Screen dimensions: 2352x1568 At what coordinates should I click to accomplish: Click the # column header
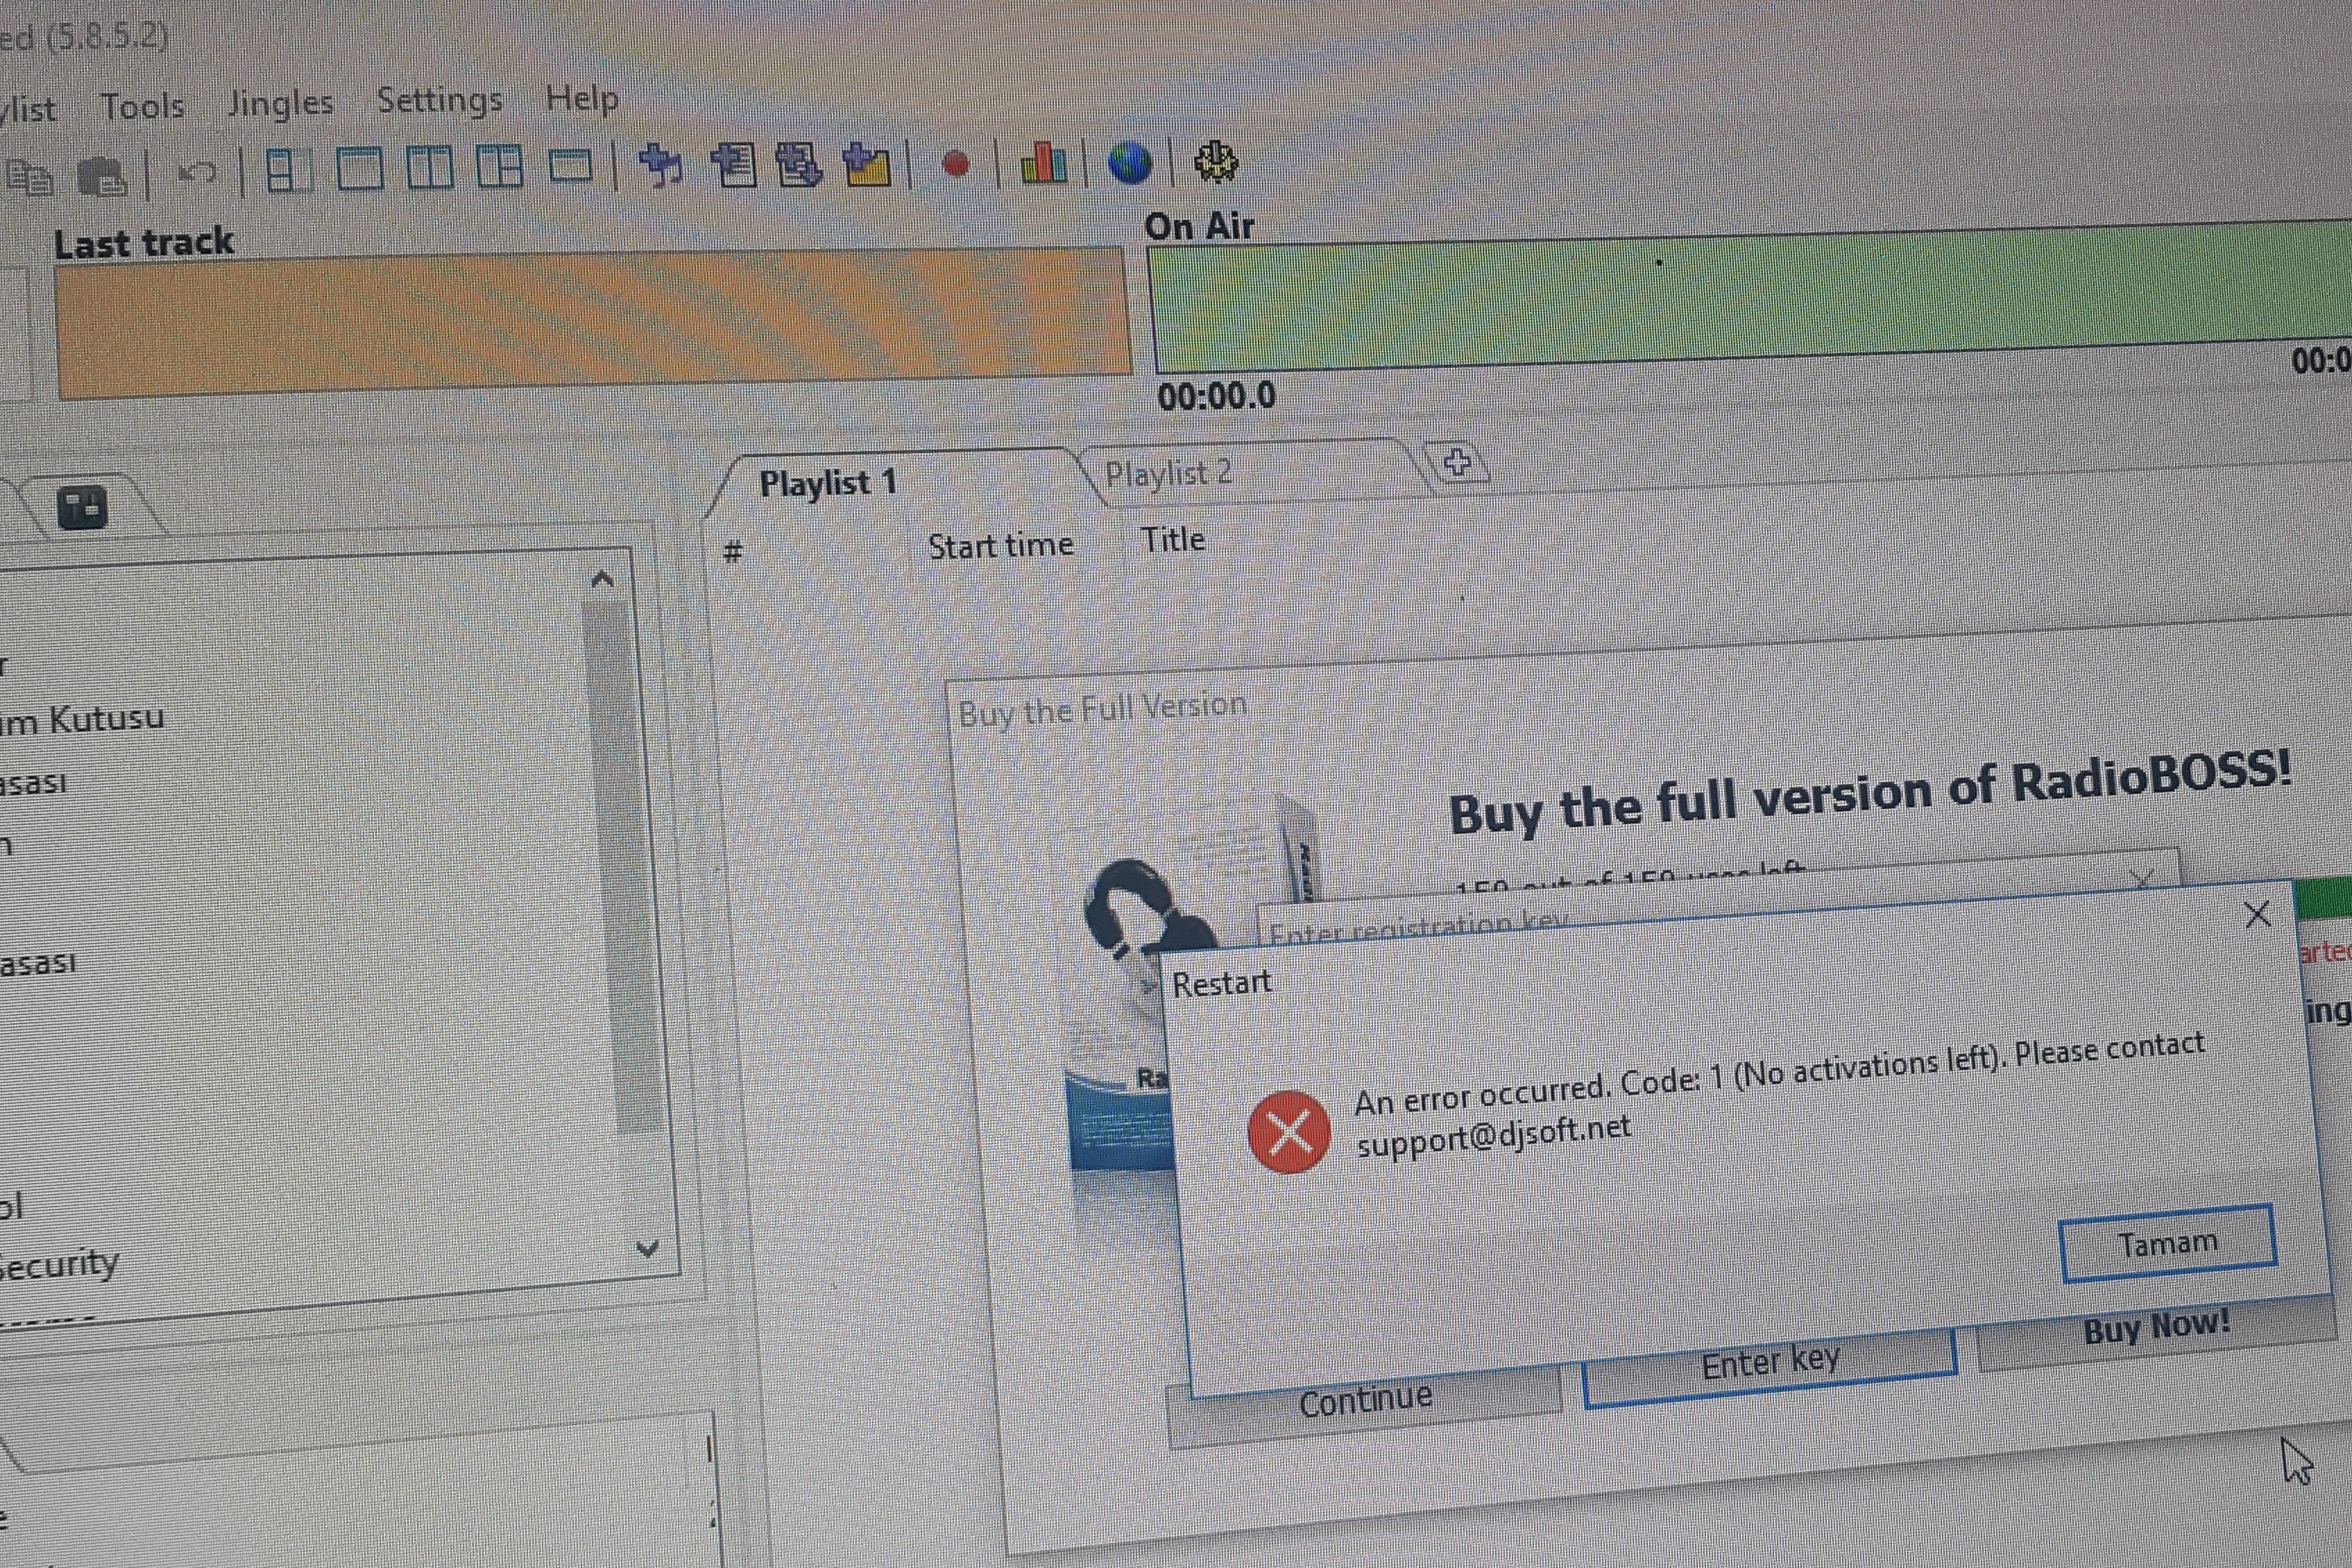pos(732,552)
